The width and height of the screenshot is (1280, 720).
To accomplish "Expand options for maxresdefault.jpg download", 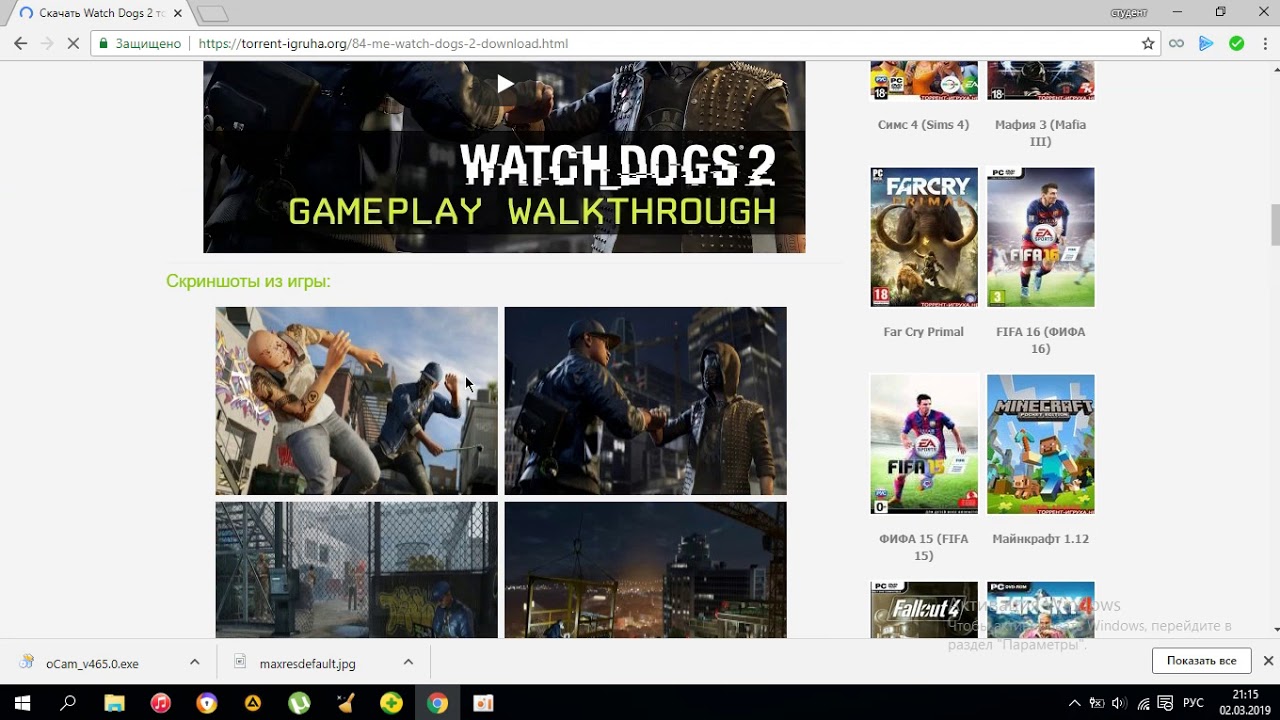I will pyautogui.click(x=408, y=662).
